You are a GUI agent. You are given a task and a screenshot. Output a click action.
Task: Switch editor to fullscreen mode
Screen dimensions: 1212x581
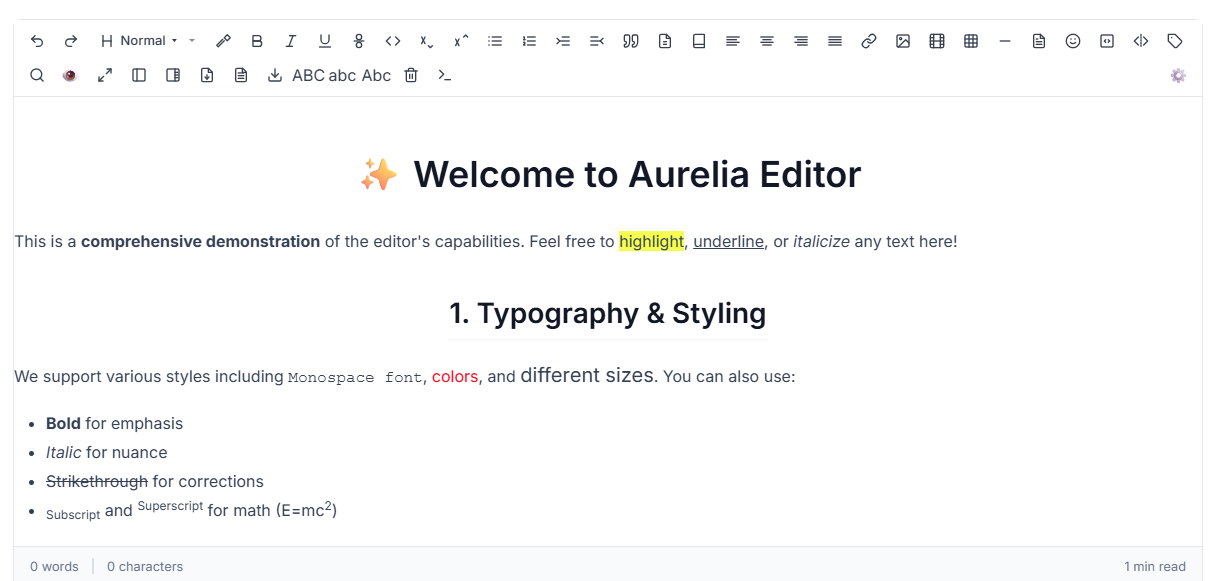pos(105,75)
